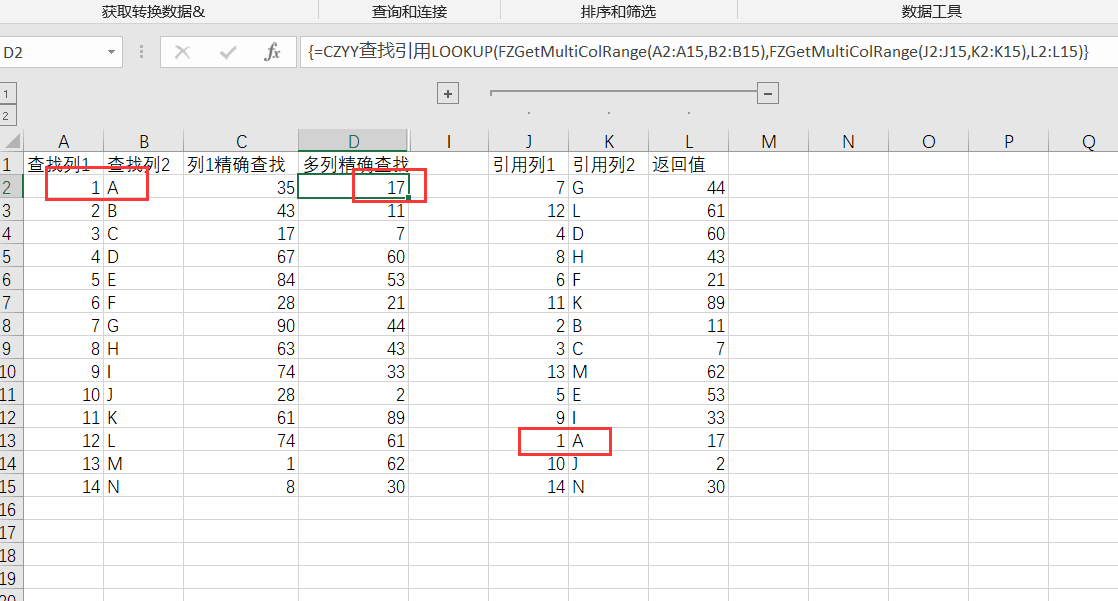Click the 查询和连接 ribbon group label
Viewport: 1118px width, 601px height.
click(409, 12)
